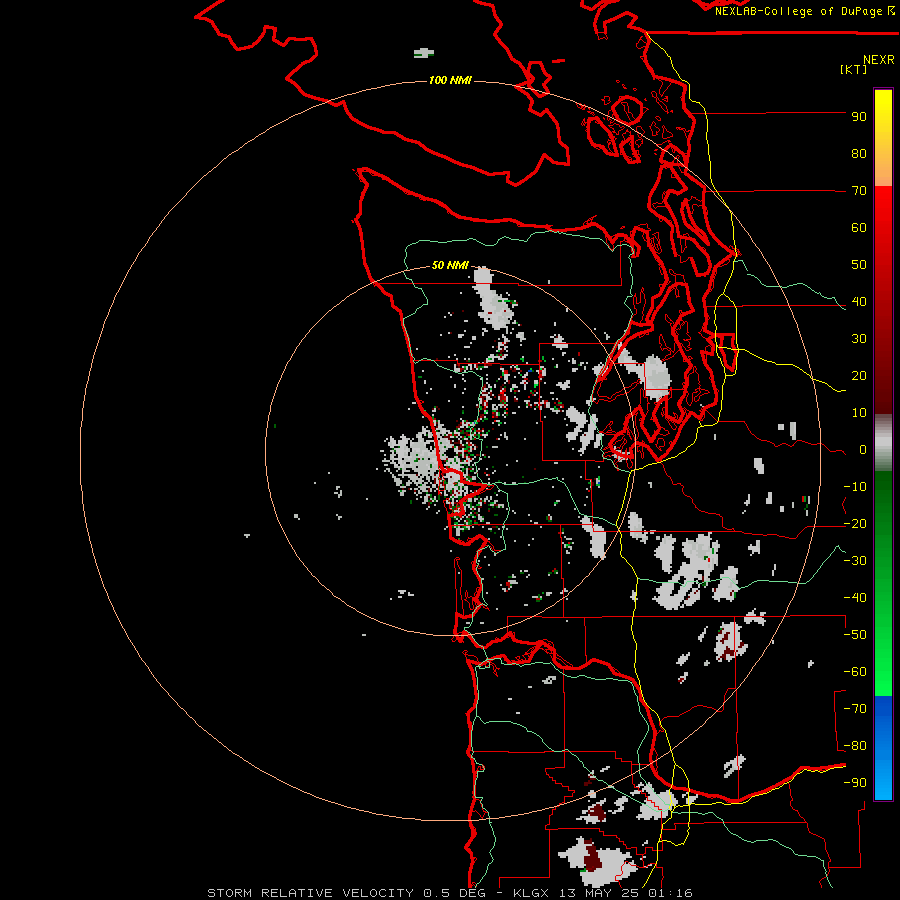Pick the bright green segment near -60

pyautogui.click(x=883, y=660)
